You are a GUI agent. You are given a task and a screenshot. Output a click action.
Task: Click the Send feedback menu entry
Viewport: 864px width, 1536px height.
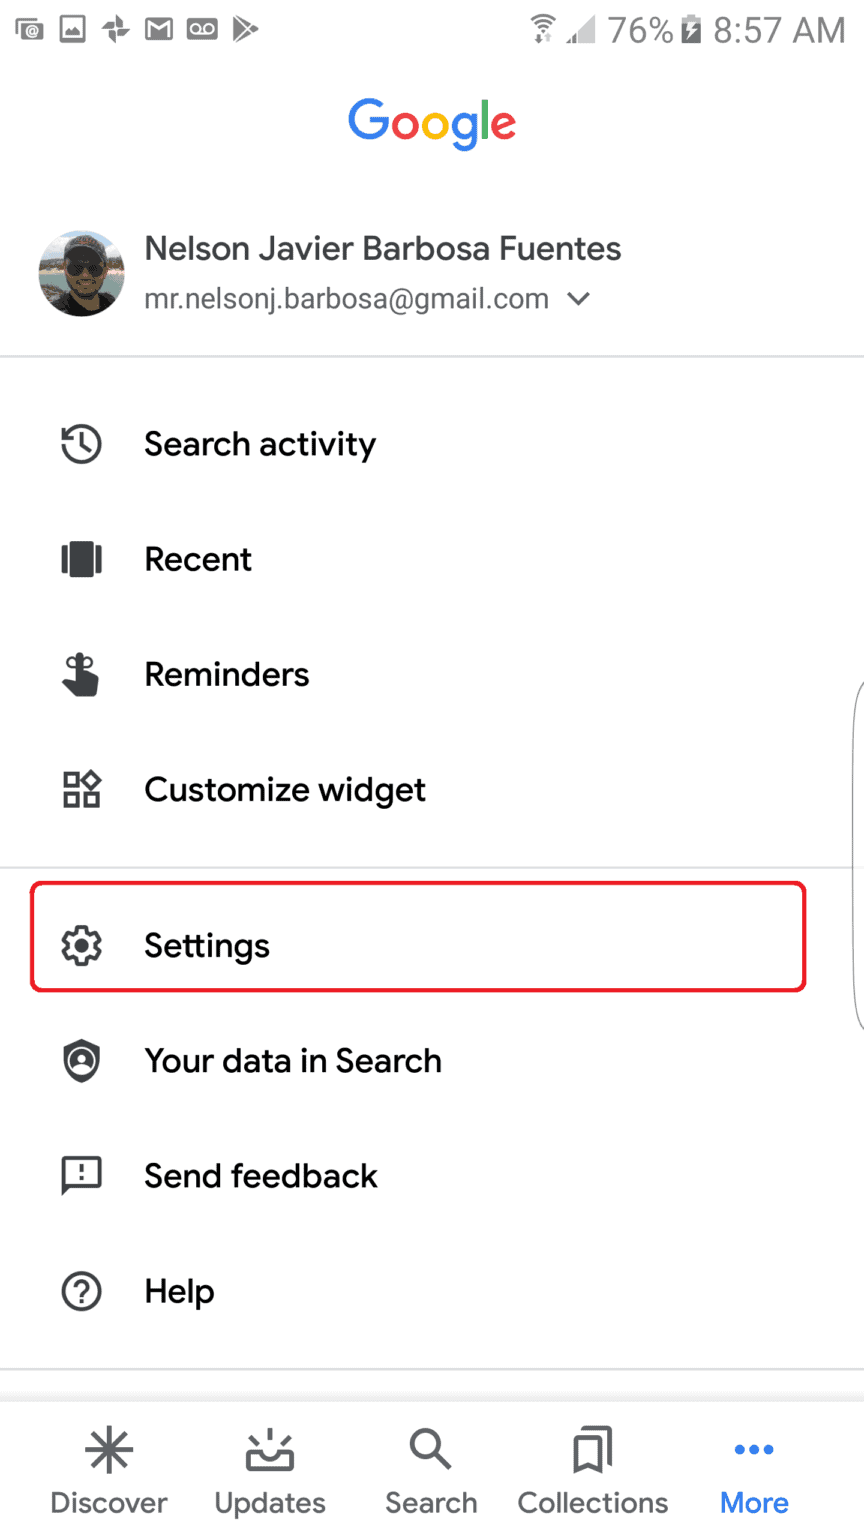260,1175
